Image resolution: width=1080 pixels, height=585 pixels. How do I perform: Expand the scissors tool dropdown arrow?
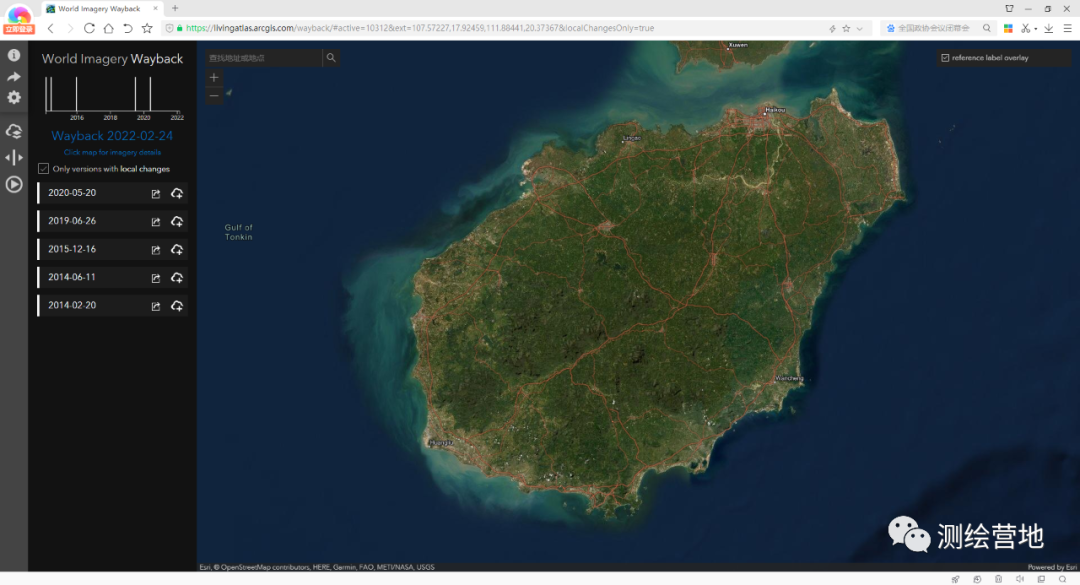point(1035,29)
